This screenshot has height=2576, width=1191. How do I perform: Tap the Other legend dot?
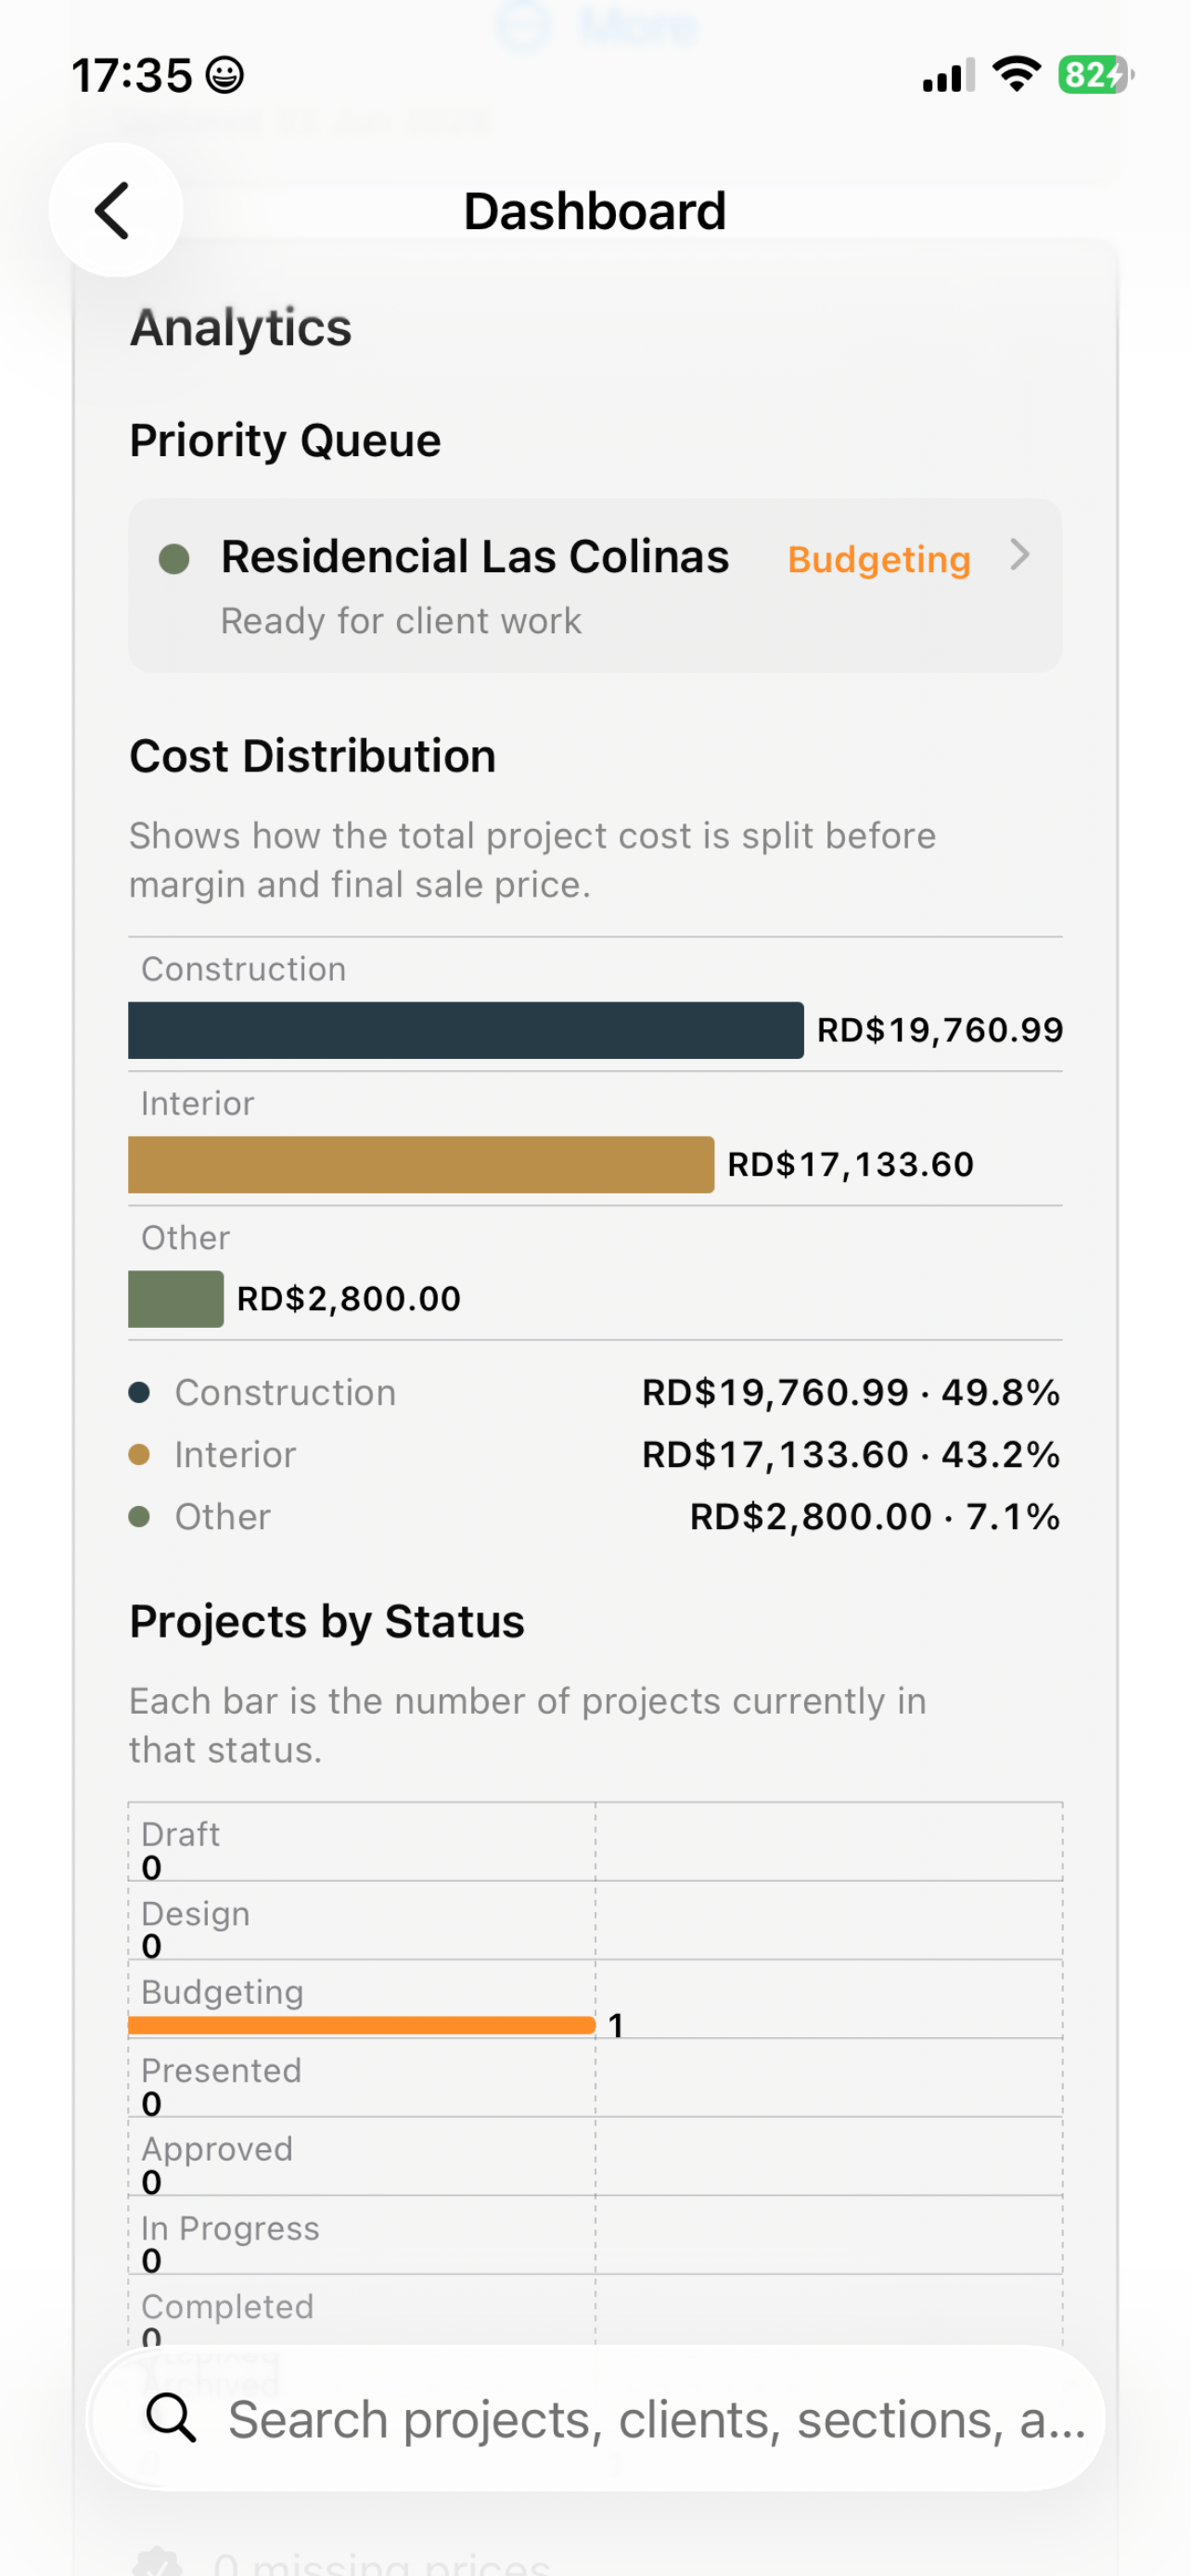[x=139, y=1517]
